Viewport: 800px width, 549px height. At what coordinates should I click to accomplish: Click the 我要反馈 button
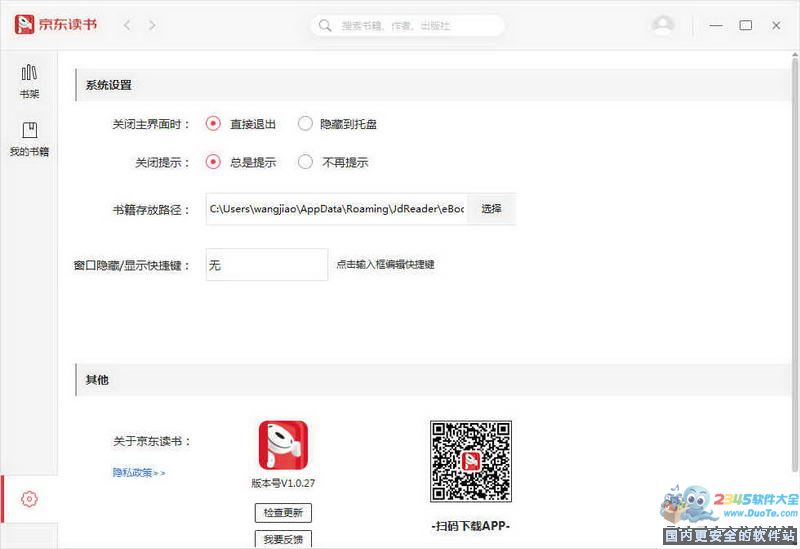283,539
